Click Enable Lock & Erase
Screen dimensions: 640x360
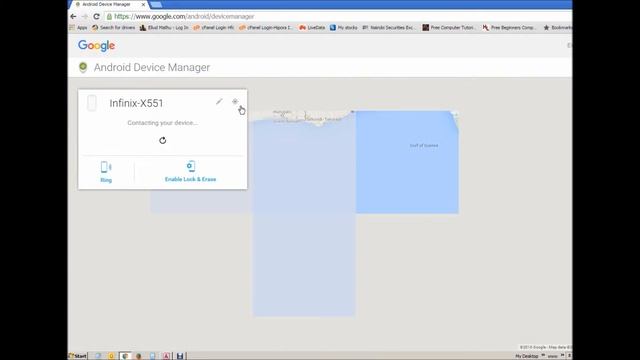click(191, 171)
